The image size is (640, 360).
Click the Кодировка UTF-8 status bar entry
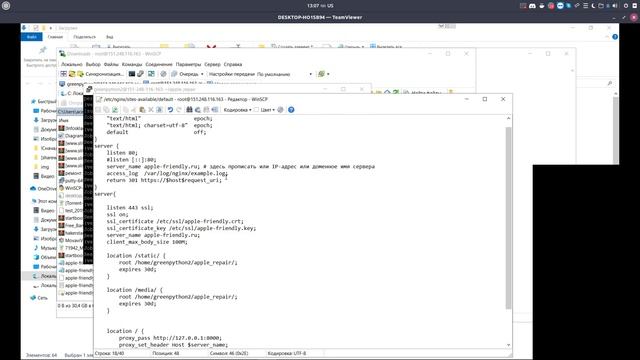[x=287, y=353]
